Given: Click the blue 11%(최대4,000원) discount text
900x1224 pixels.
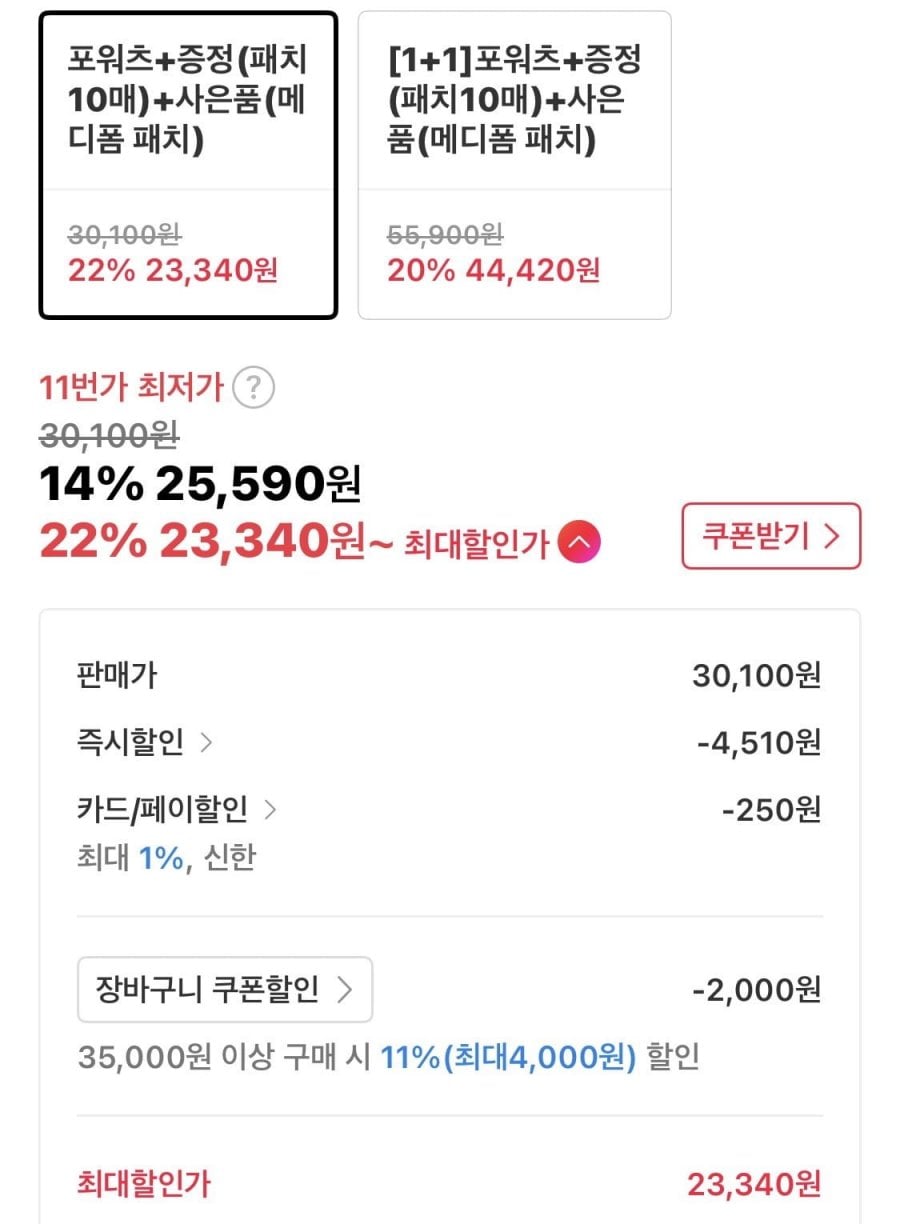Looking at the screenshot, I should click(x=507, y=1057).
